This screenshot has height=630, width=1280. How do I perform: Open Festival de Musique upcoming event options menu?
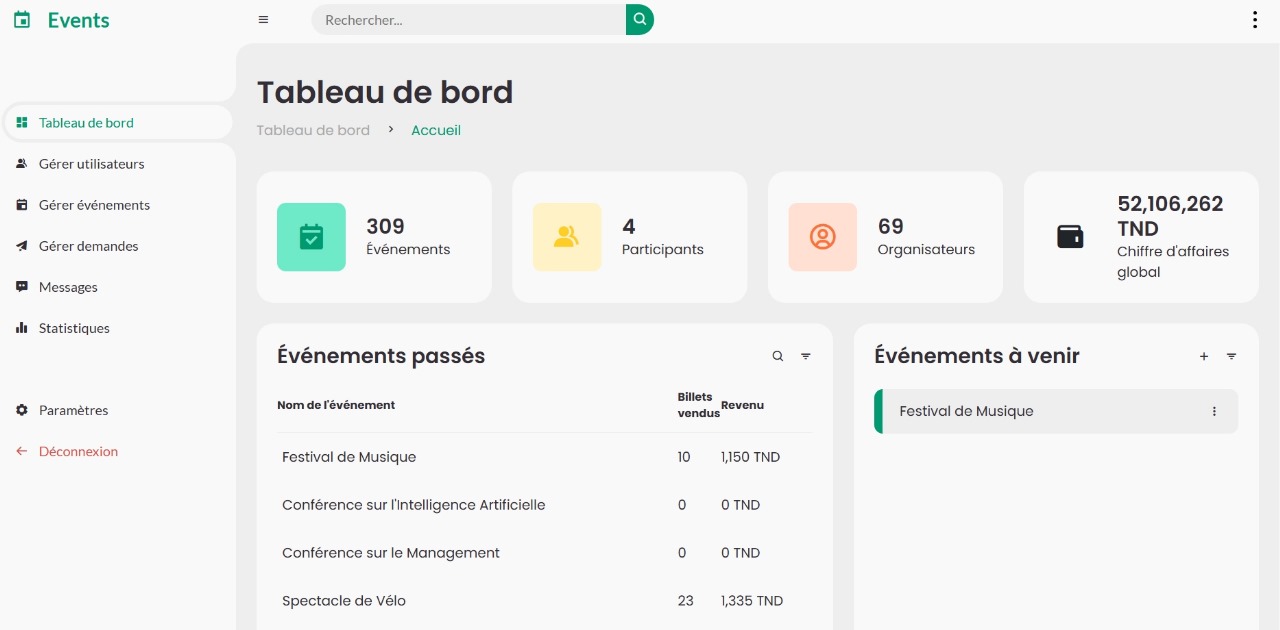pyautogui.click(x=1215, y=411)
